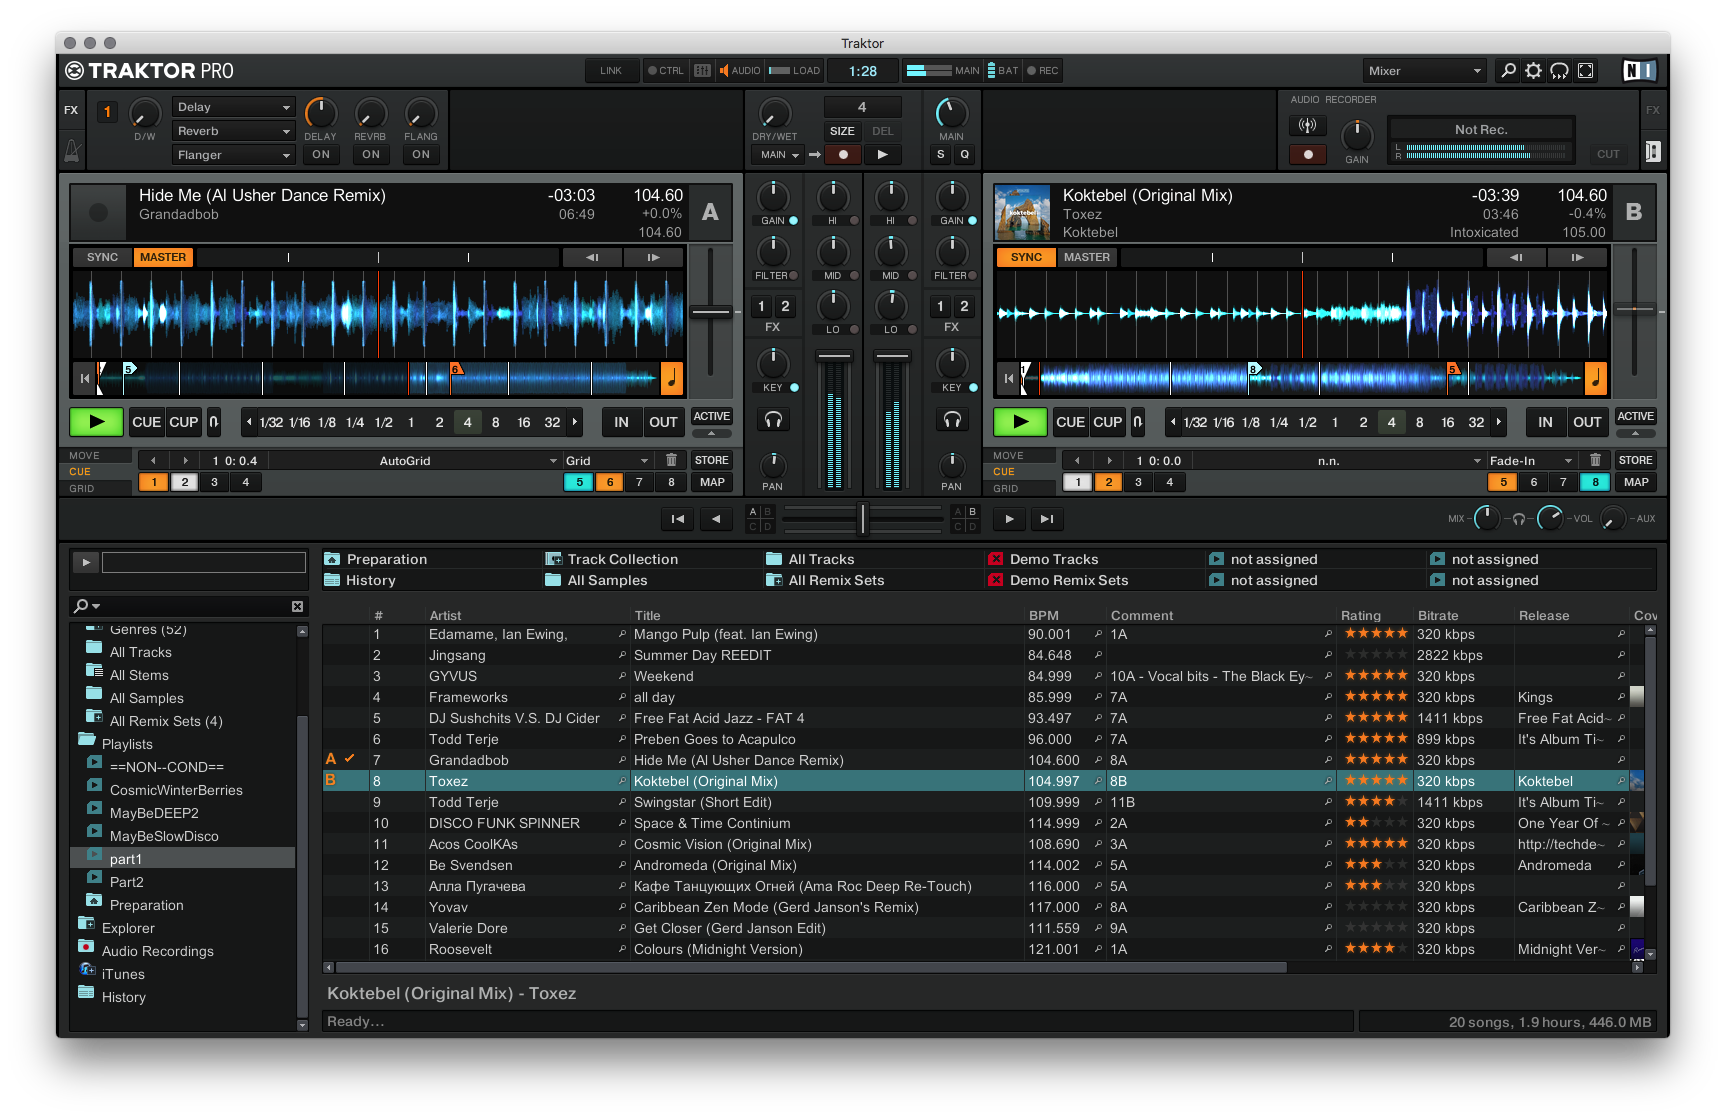The image size is (1726, 1118).
Task: Open Demo Tracks favorite
Action: (x=1054, y=559)
